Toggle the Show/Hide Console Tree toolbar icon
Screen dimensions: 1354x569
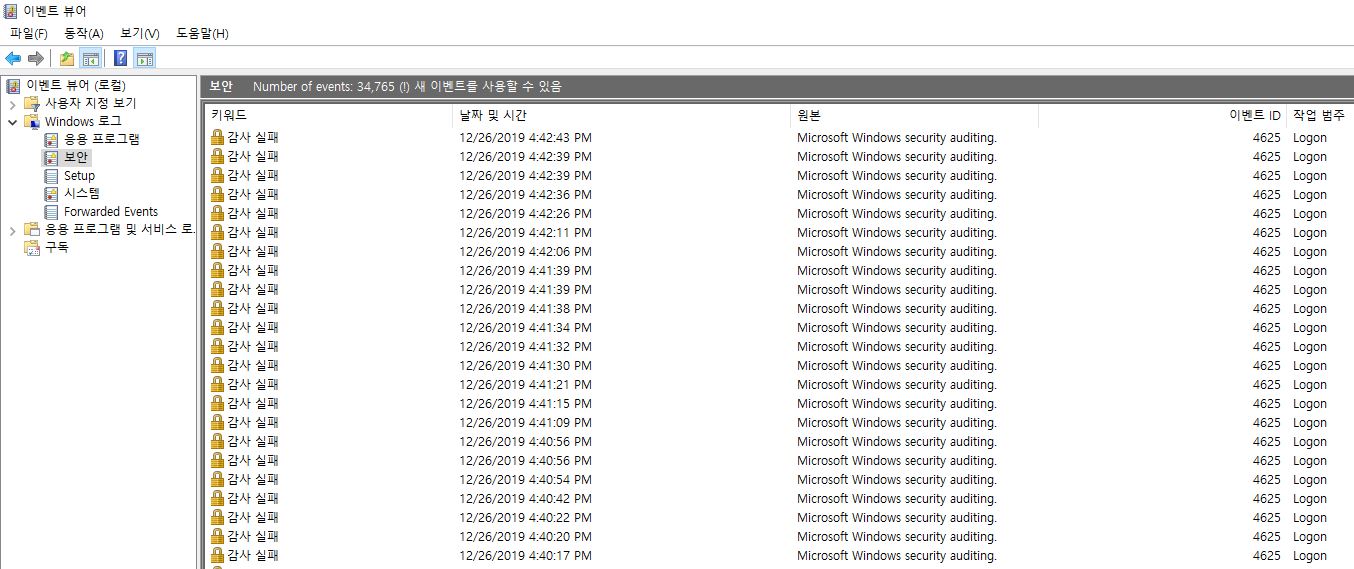90,58
